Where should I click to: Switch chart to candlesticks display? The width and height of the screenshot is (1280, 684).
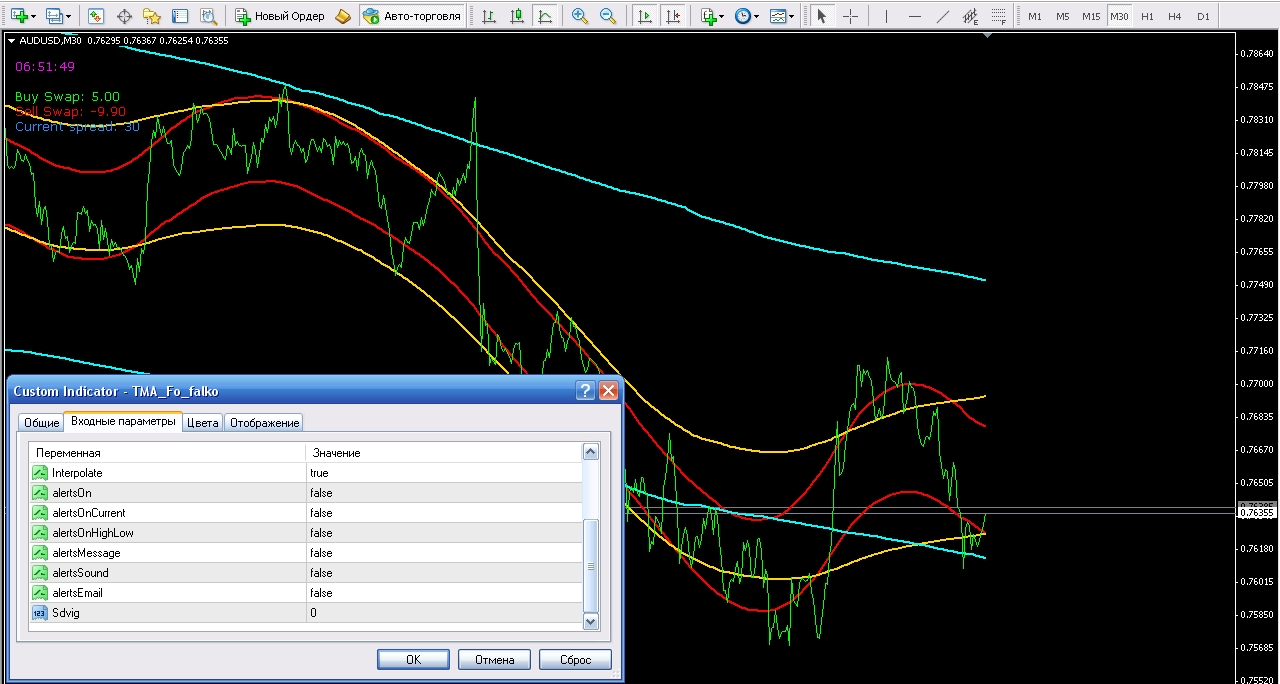coord(517,16)
